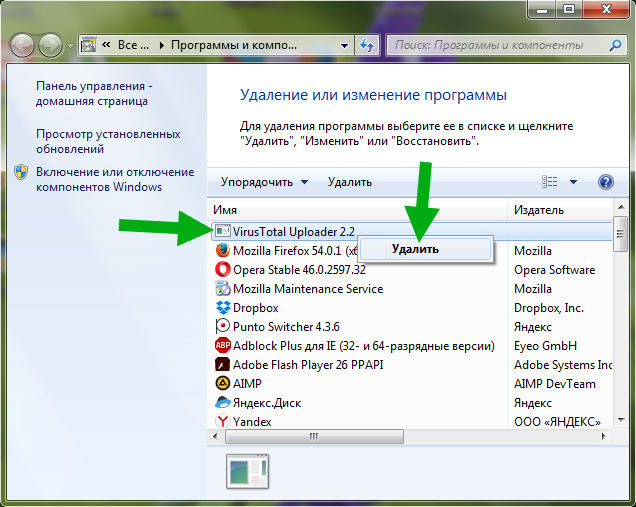Select 'Opera Stable 46.0.2597.32' entry
Image resolution: width=636 pixels, height=507 pixels.
pos(299,270)
